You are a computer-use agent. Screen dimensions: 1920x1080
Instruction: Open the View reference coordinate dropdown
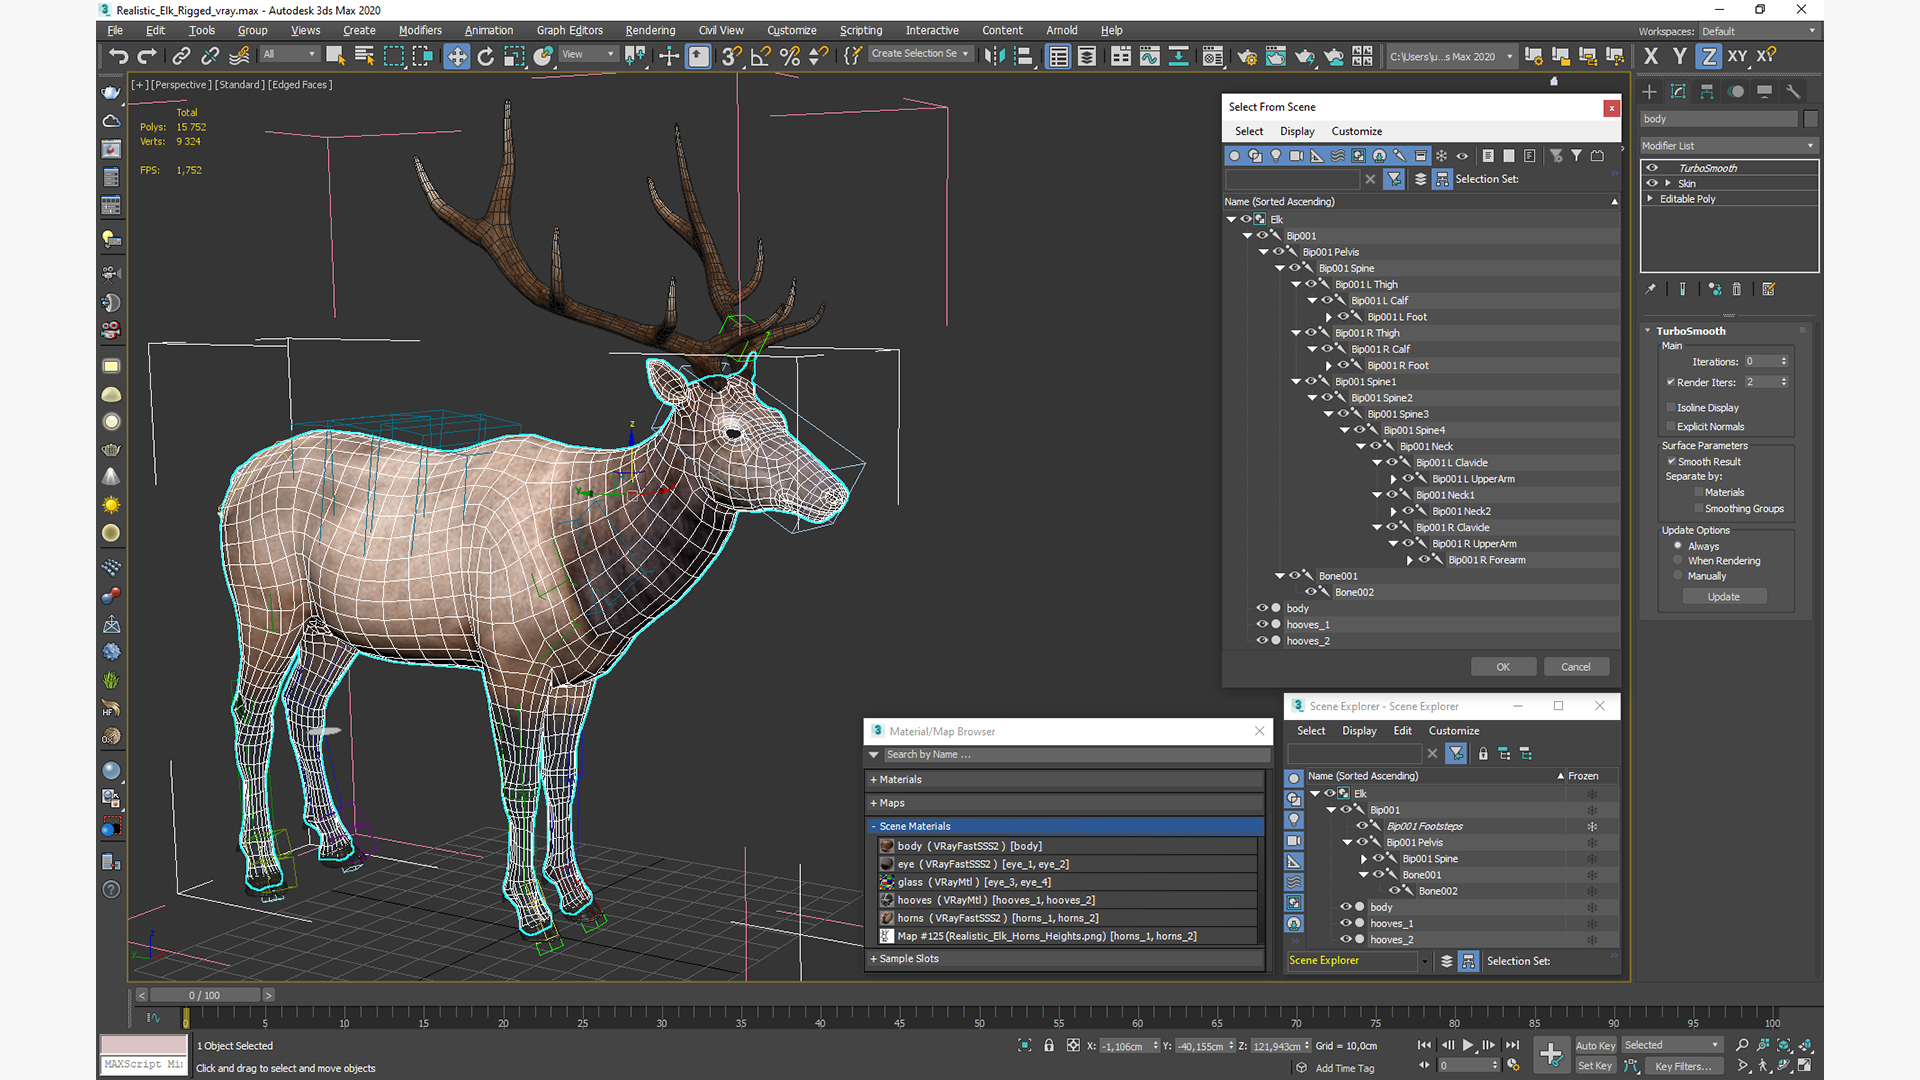pos(588,54)
